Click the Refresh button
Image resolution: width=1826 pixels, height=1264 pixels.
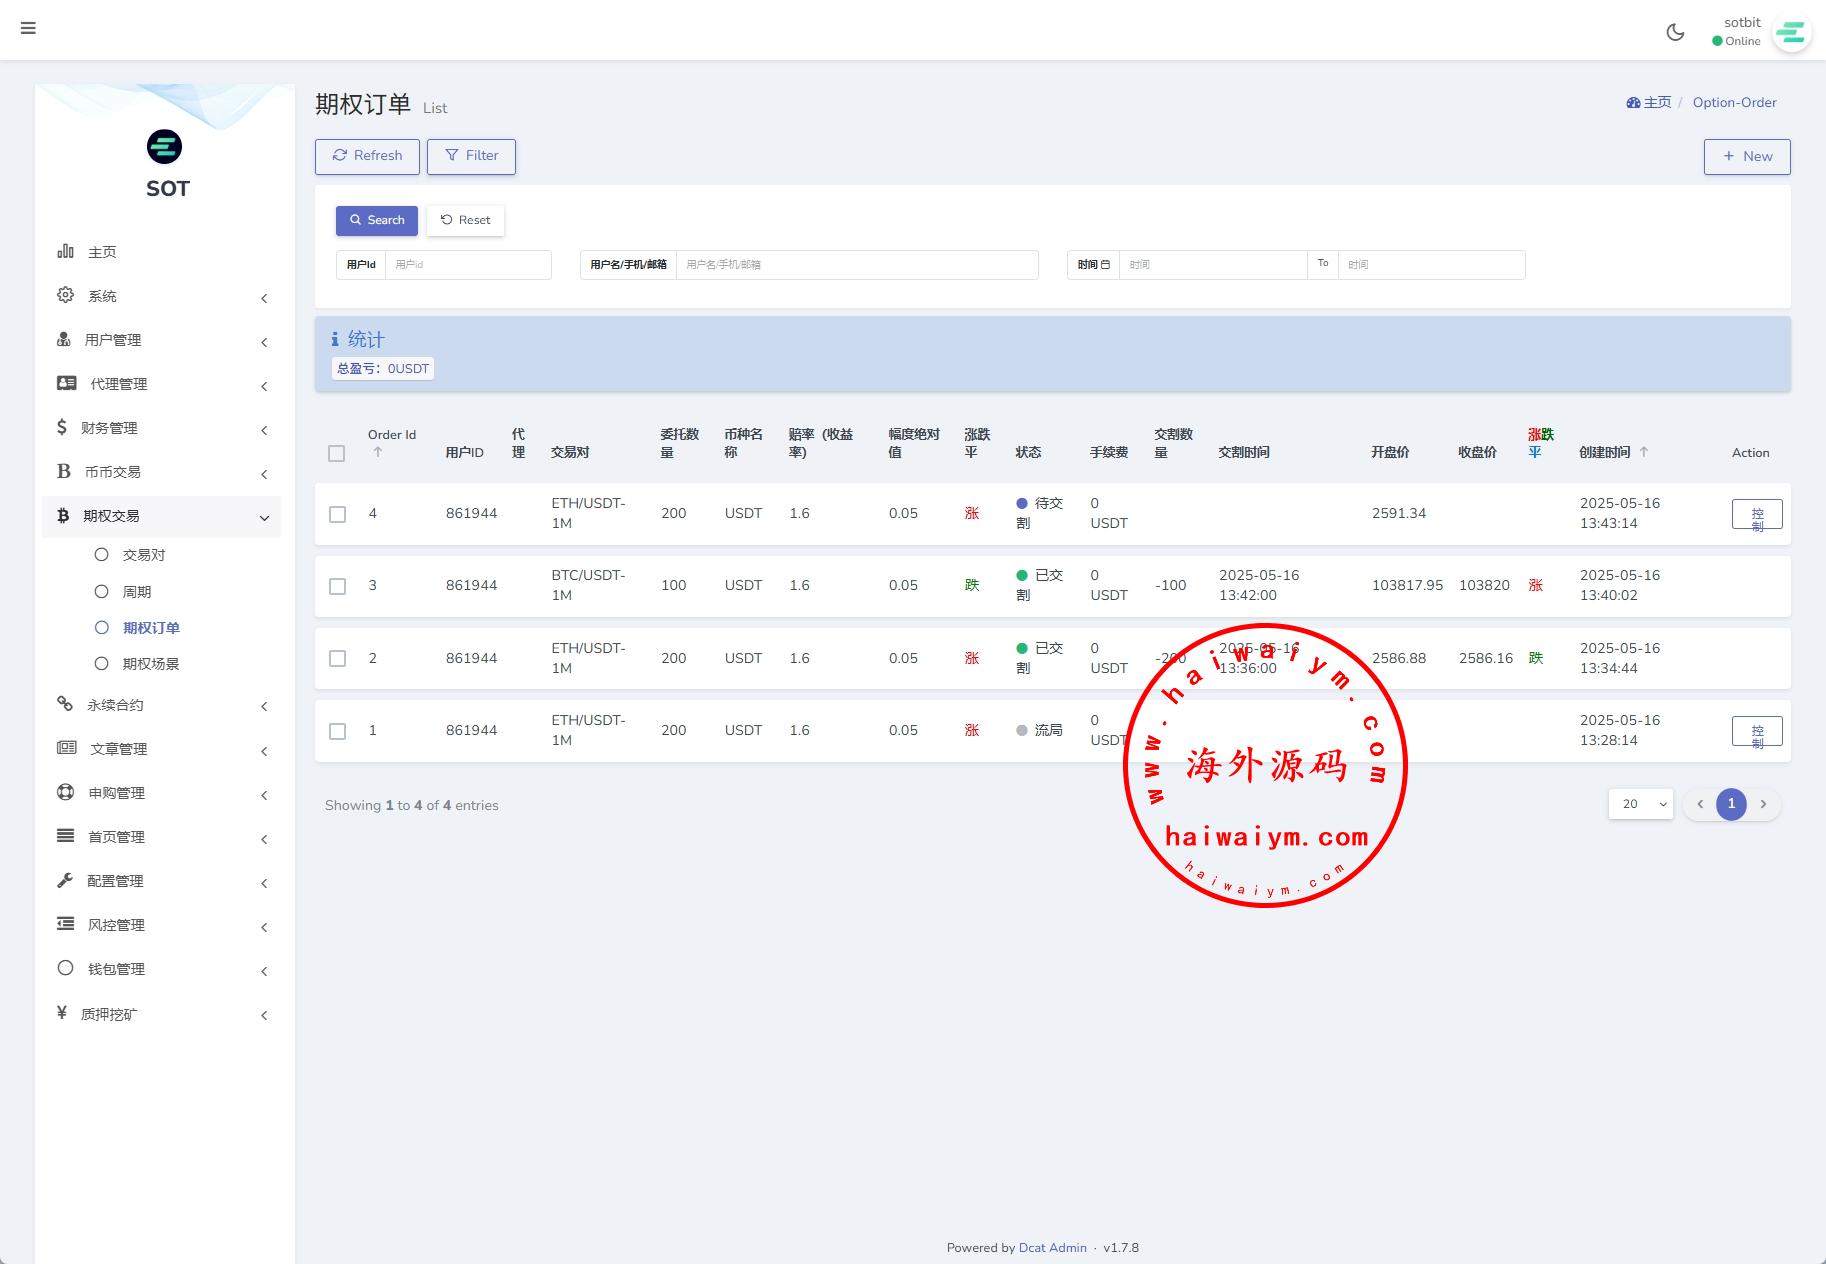pos(367,156)
